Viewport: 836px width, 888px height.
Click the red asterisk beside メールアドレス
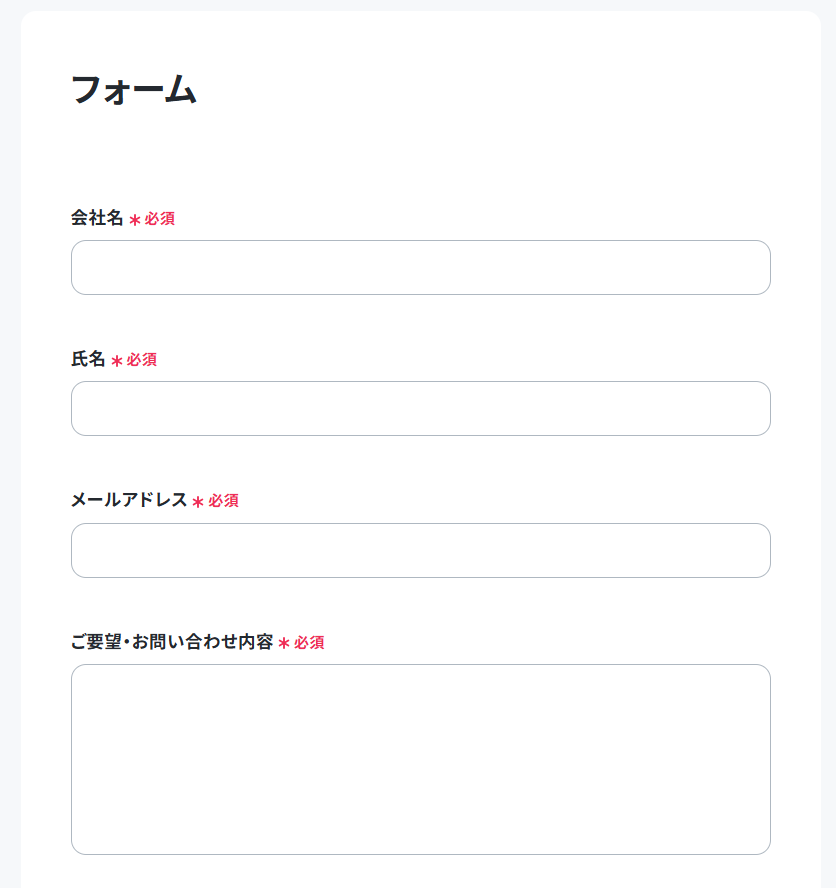click(x=198, y=502)
